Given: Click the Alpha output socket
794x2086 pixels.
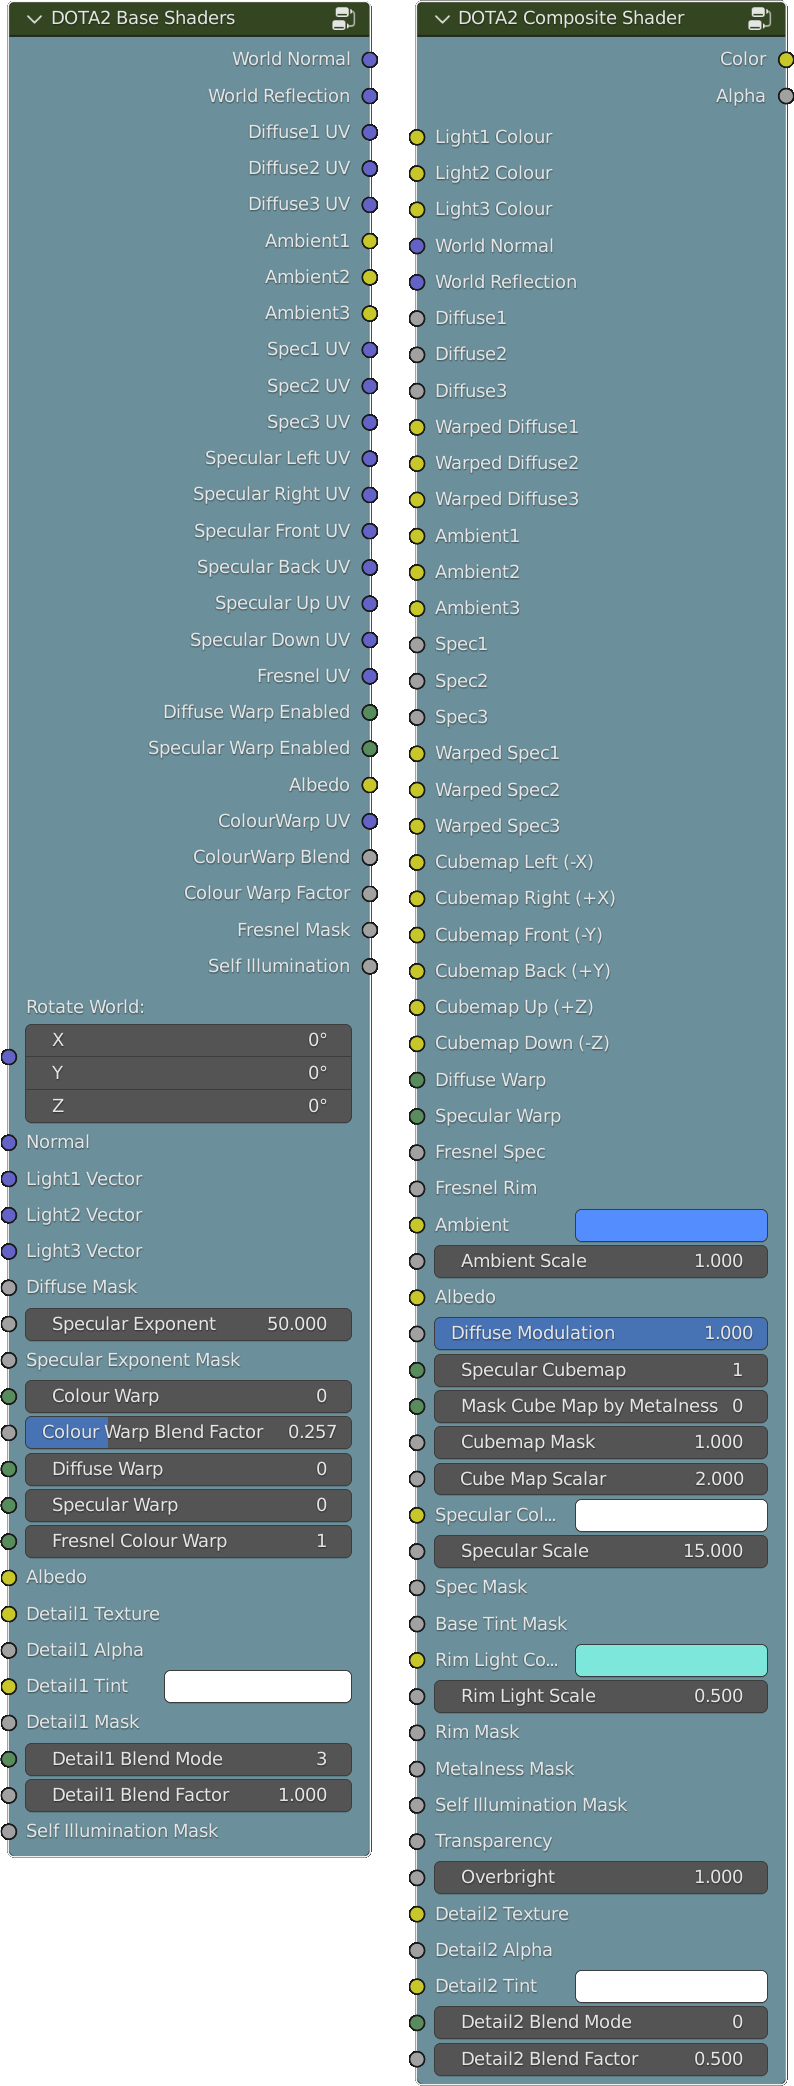Looking at the screenshot, I should (x=786, y=96).
